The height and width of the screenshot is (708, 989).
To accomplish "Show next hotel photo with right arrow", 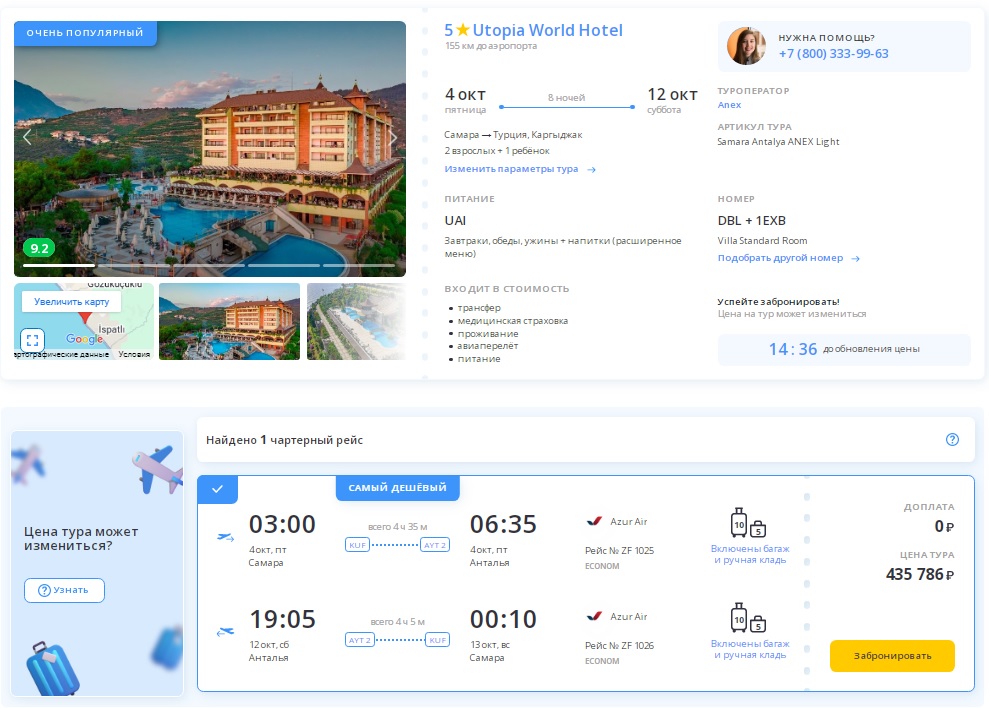I will [393, 137].
